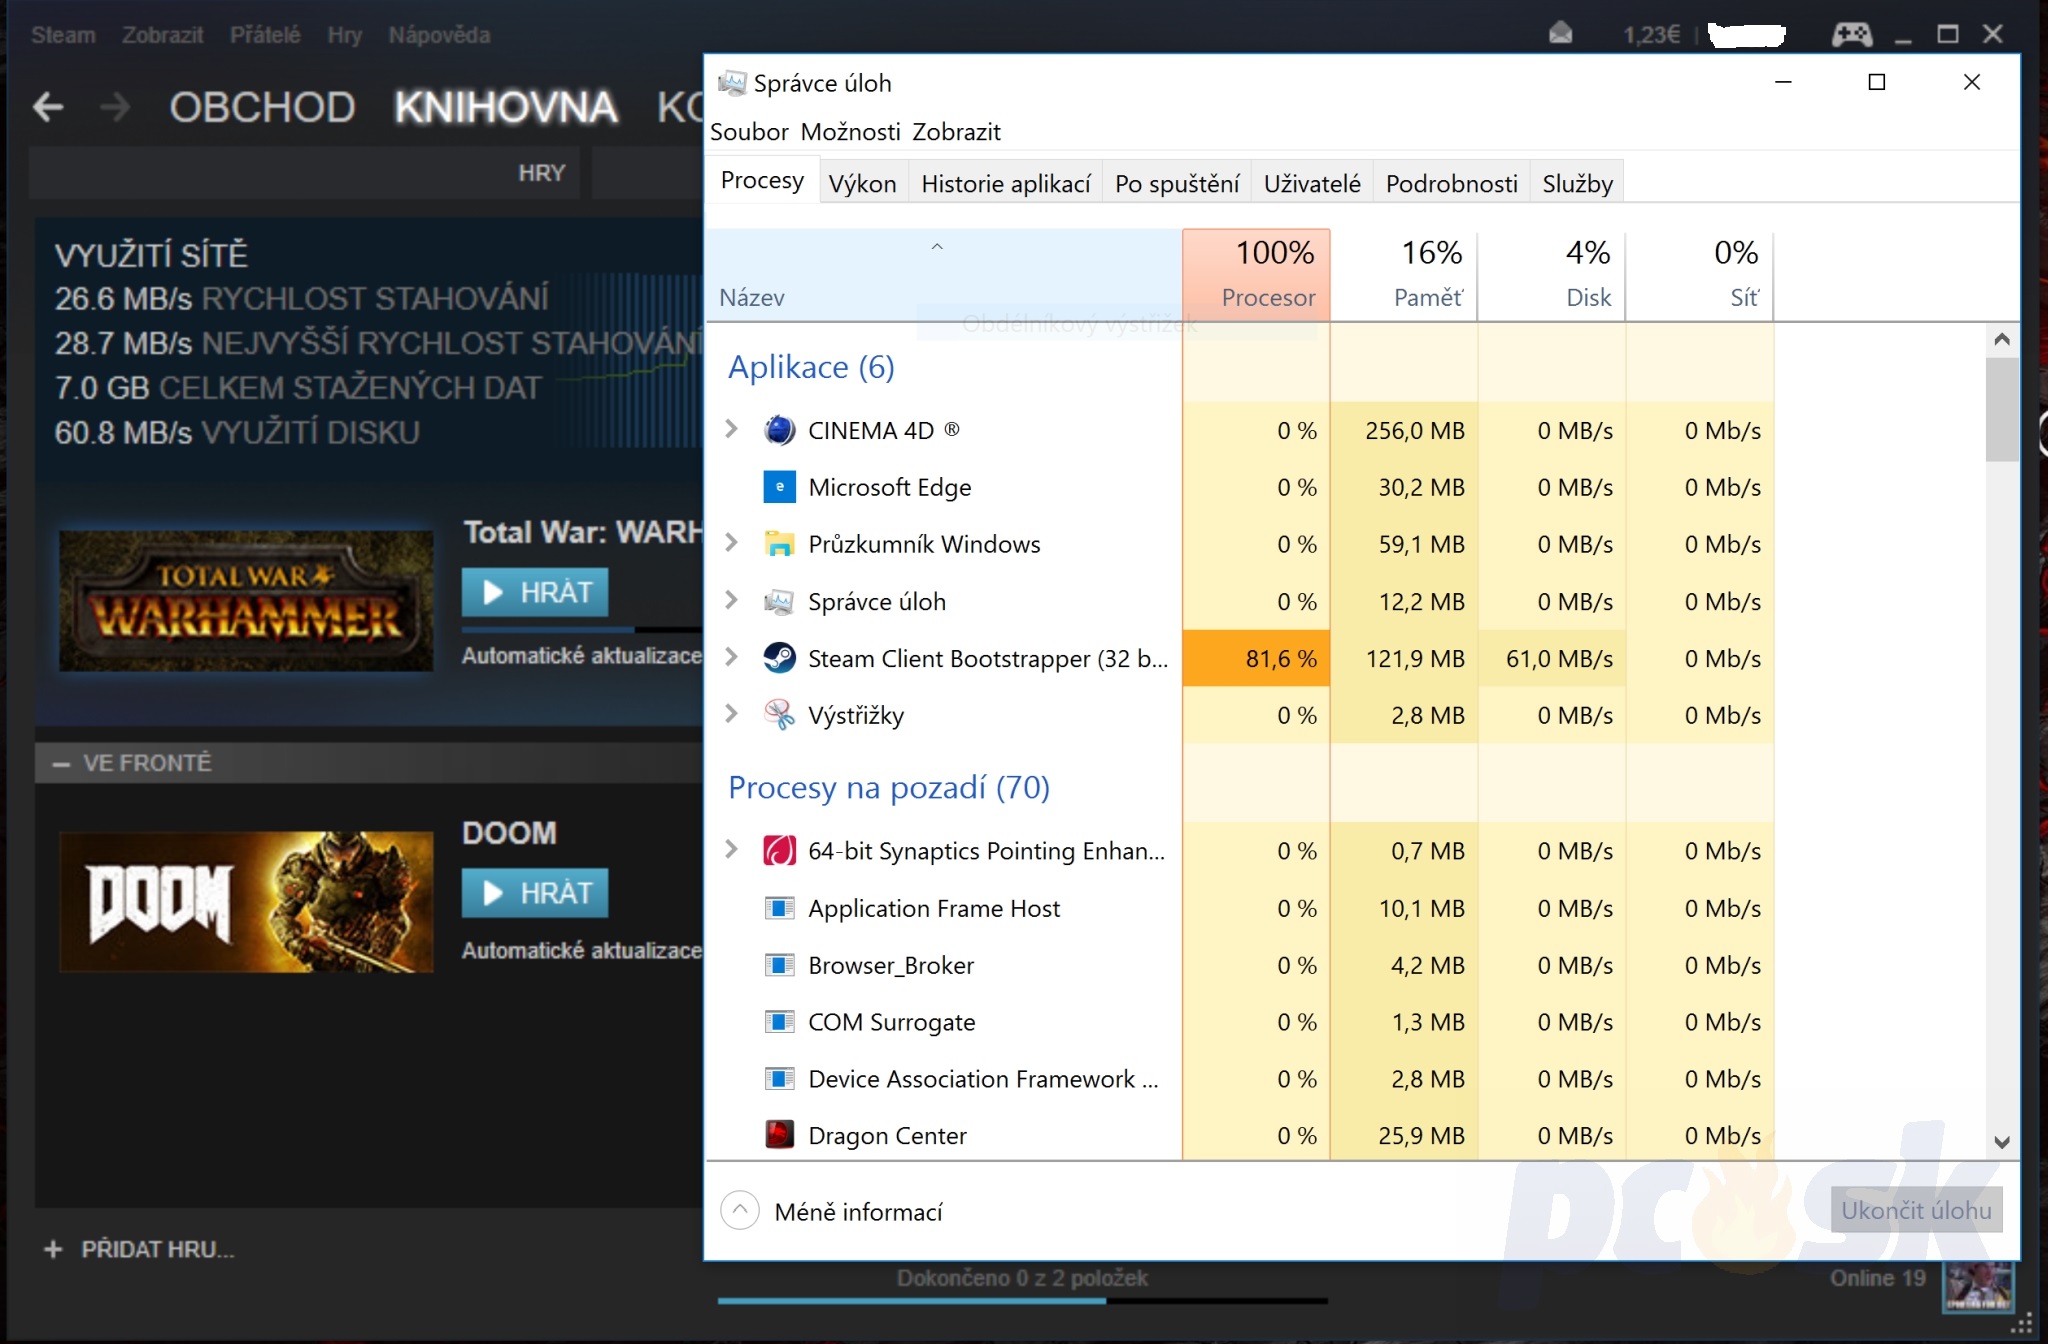2048x1344 pixels.
Task: Click the Ukončit úlohu button
Action: coord(1916,1210)
